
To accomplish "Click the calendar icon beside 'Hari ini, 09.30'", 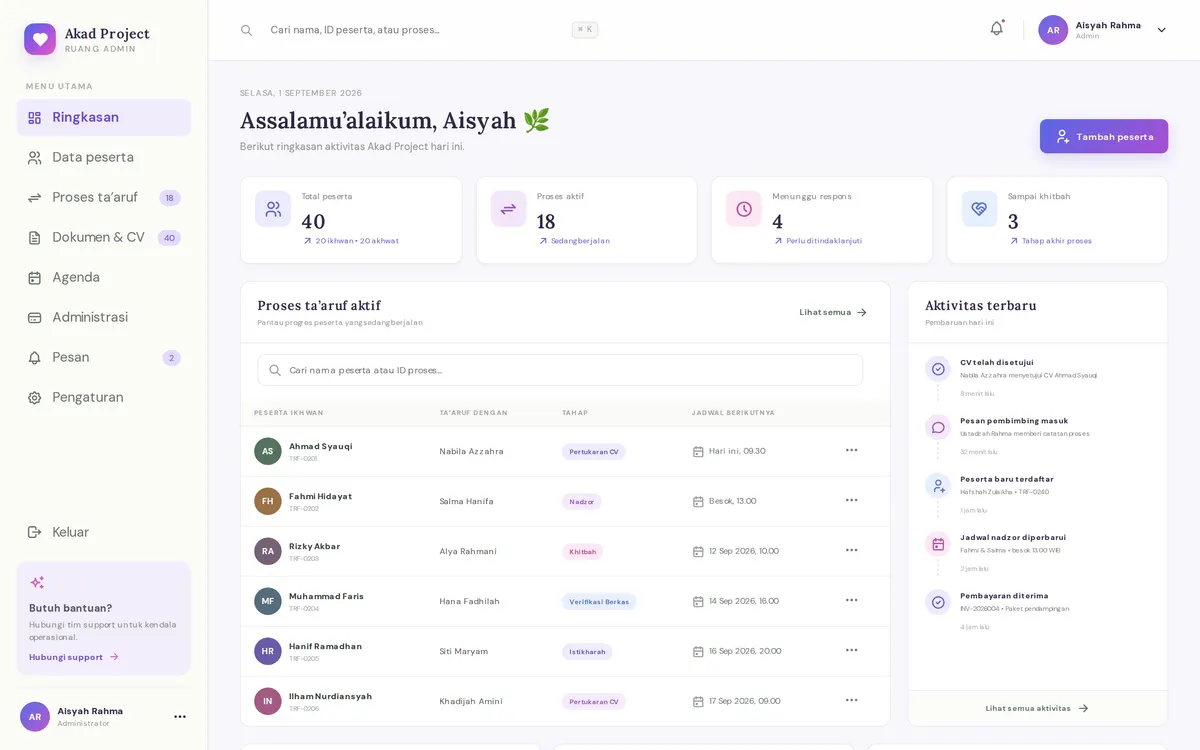I will [x=698, y=452].
